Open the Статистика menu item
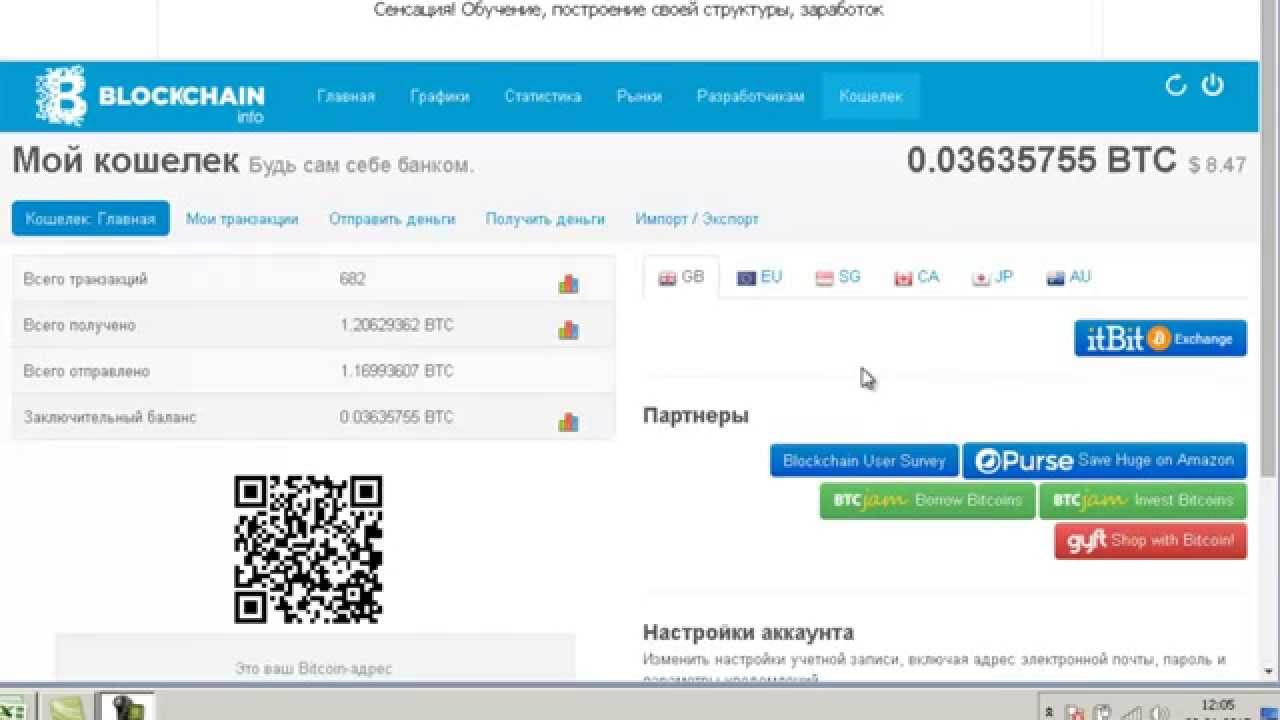The width and height of the screenshot is (1280, 720). (x=543, y=97)
